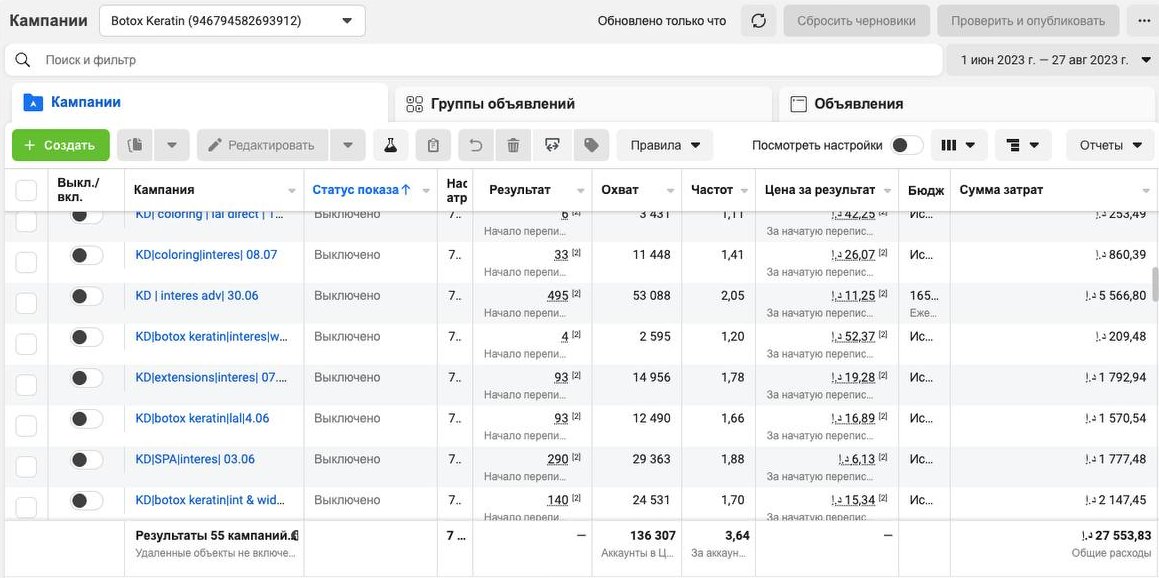Viewport: 1159px width, 578px height.
Task: Click the tag label icon
Action: pyautogui.click(x=591, y=145)
